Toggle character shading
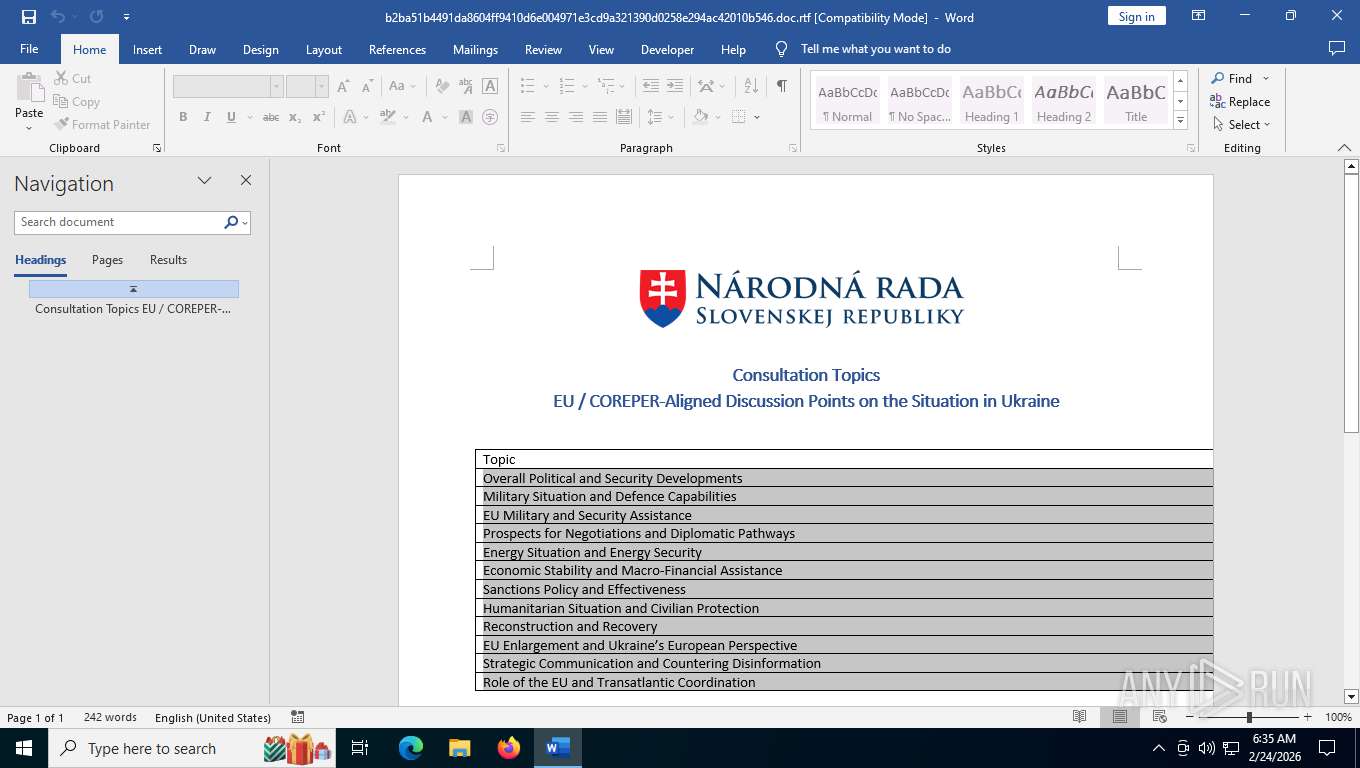1360x768 pixels. [x=466, y=117]
